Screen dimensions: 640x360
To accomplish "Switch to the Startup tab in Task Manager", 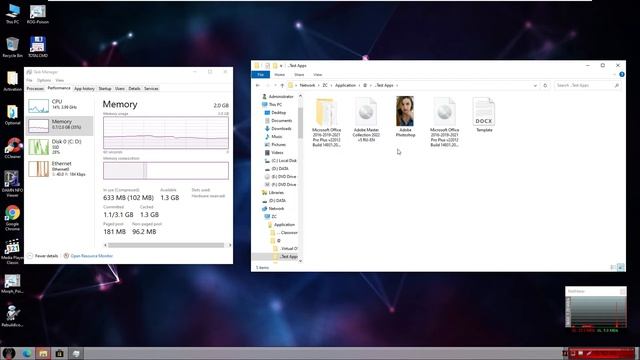I will tap(105, 89).
